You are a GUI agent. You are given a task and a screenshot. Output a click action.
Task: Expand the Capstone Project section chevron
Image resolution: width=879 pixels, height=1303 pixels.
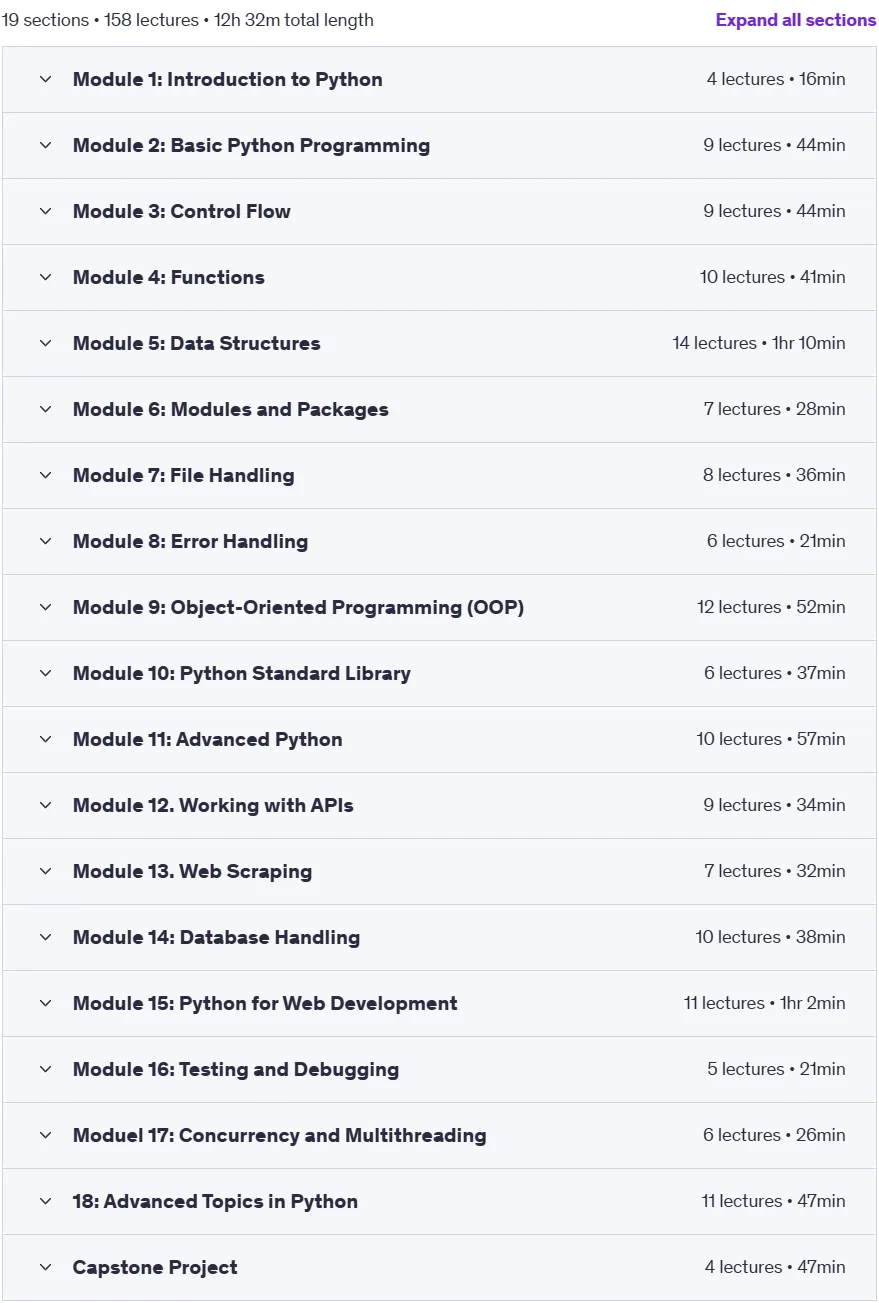[x=45, y=1267]
